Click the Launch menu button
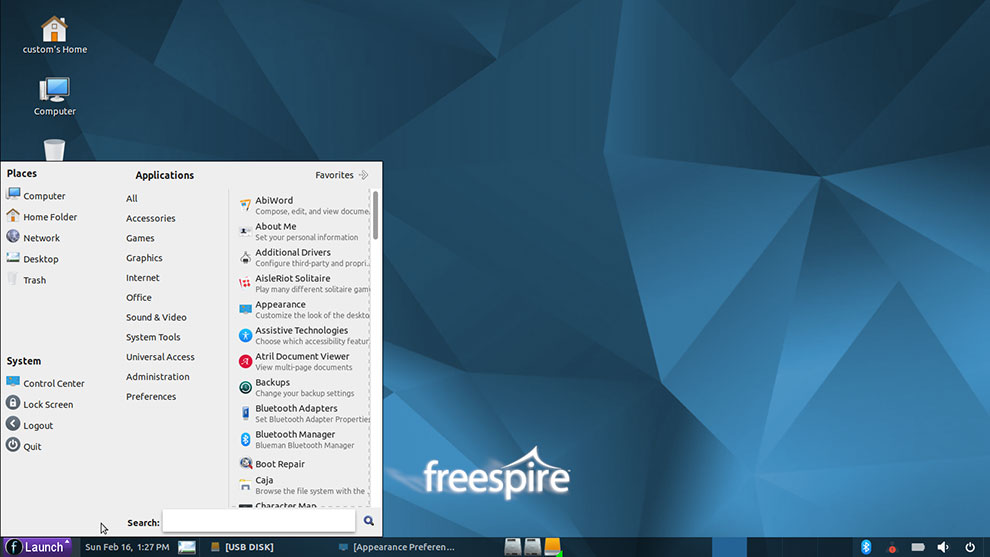 pos(38,547)
